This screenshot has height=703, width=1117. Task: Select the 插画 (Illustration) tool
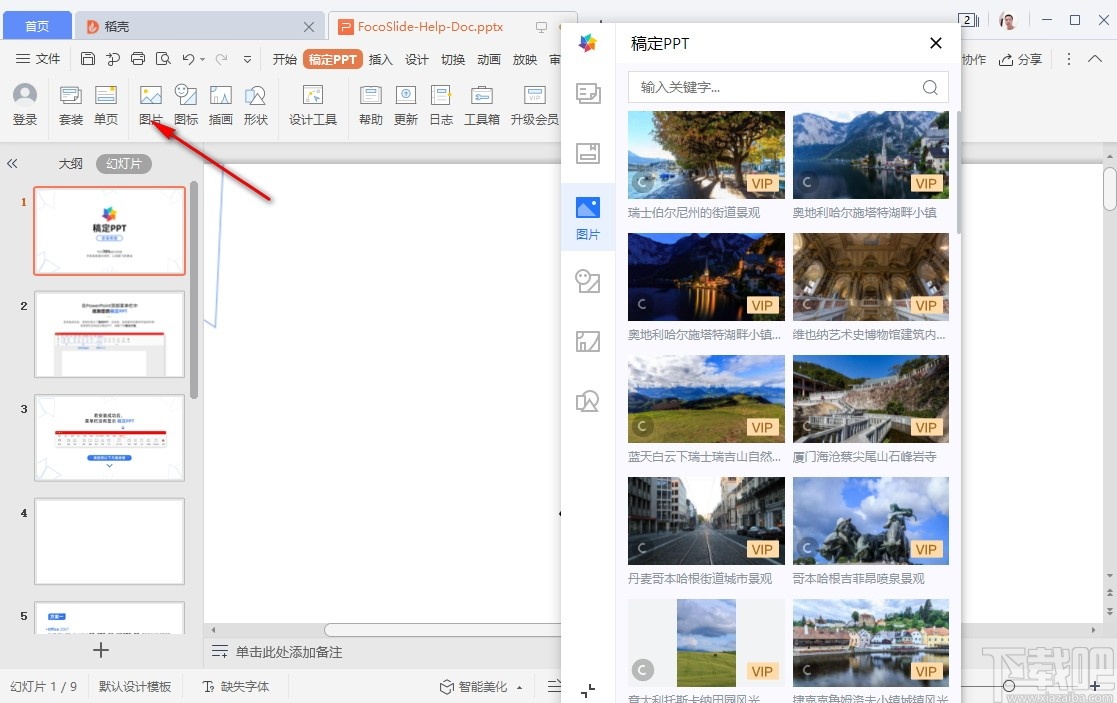(221, 103)
